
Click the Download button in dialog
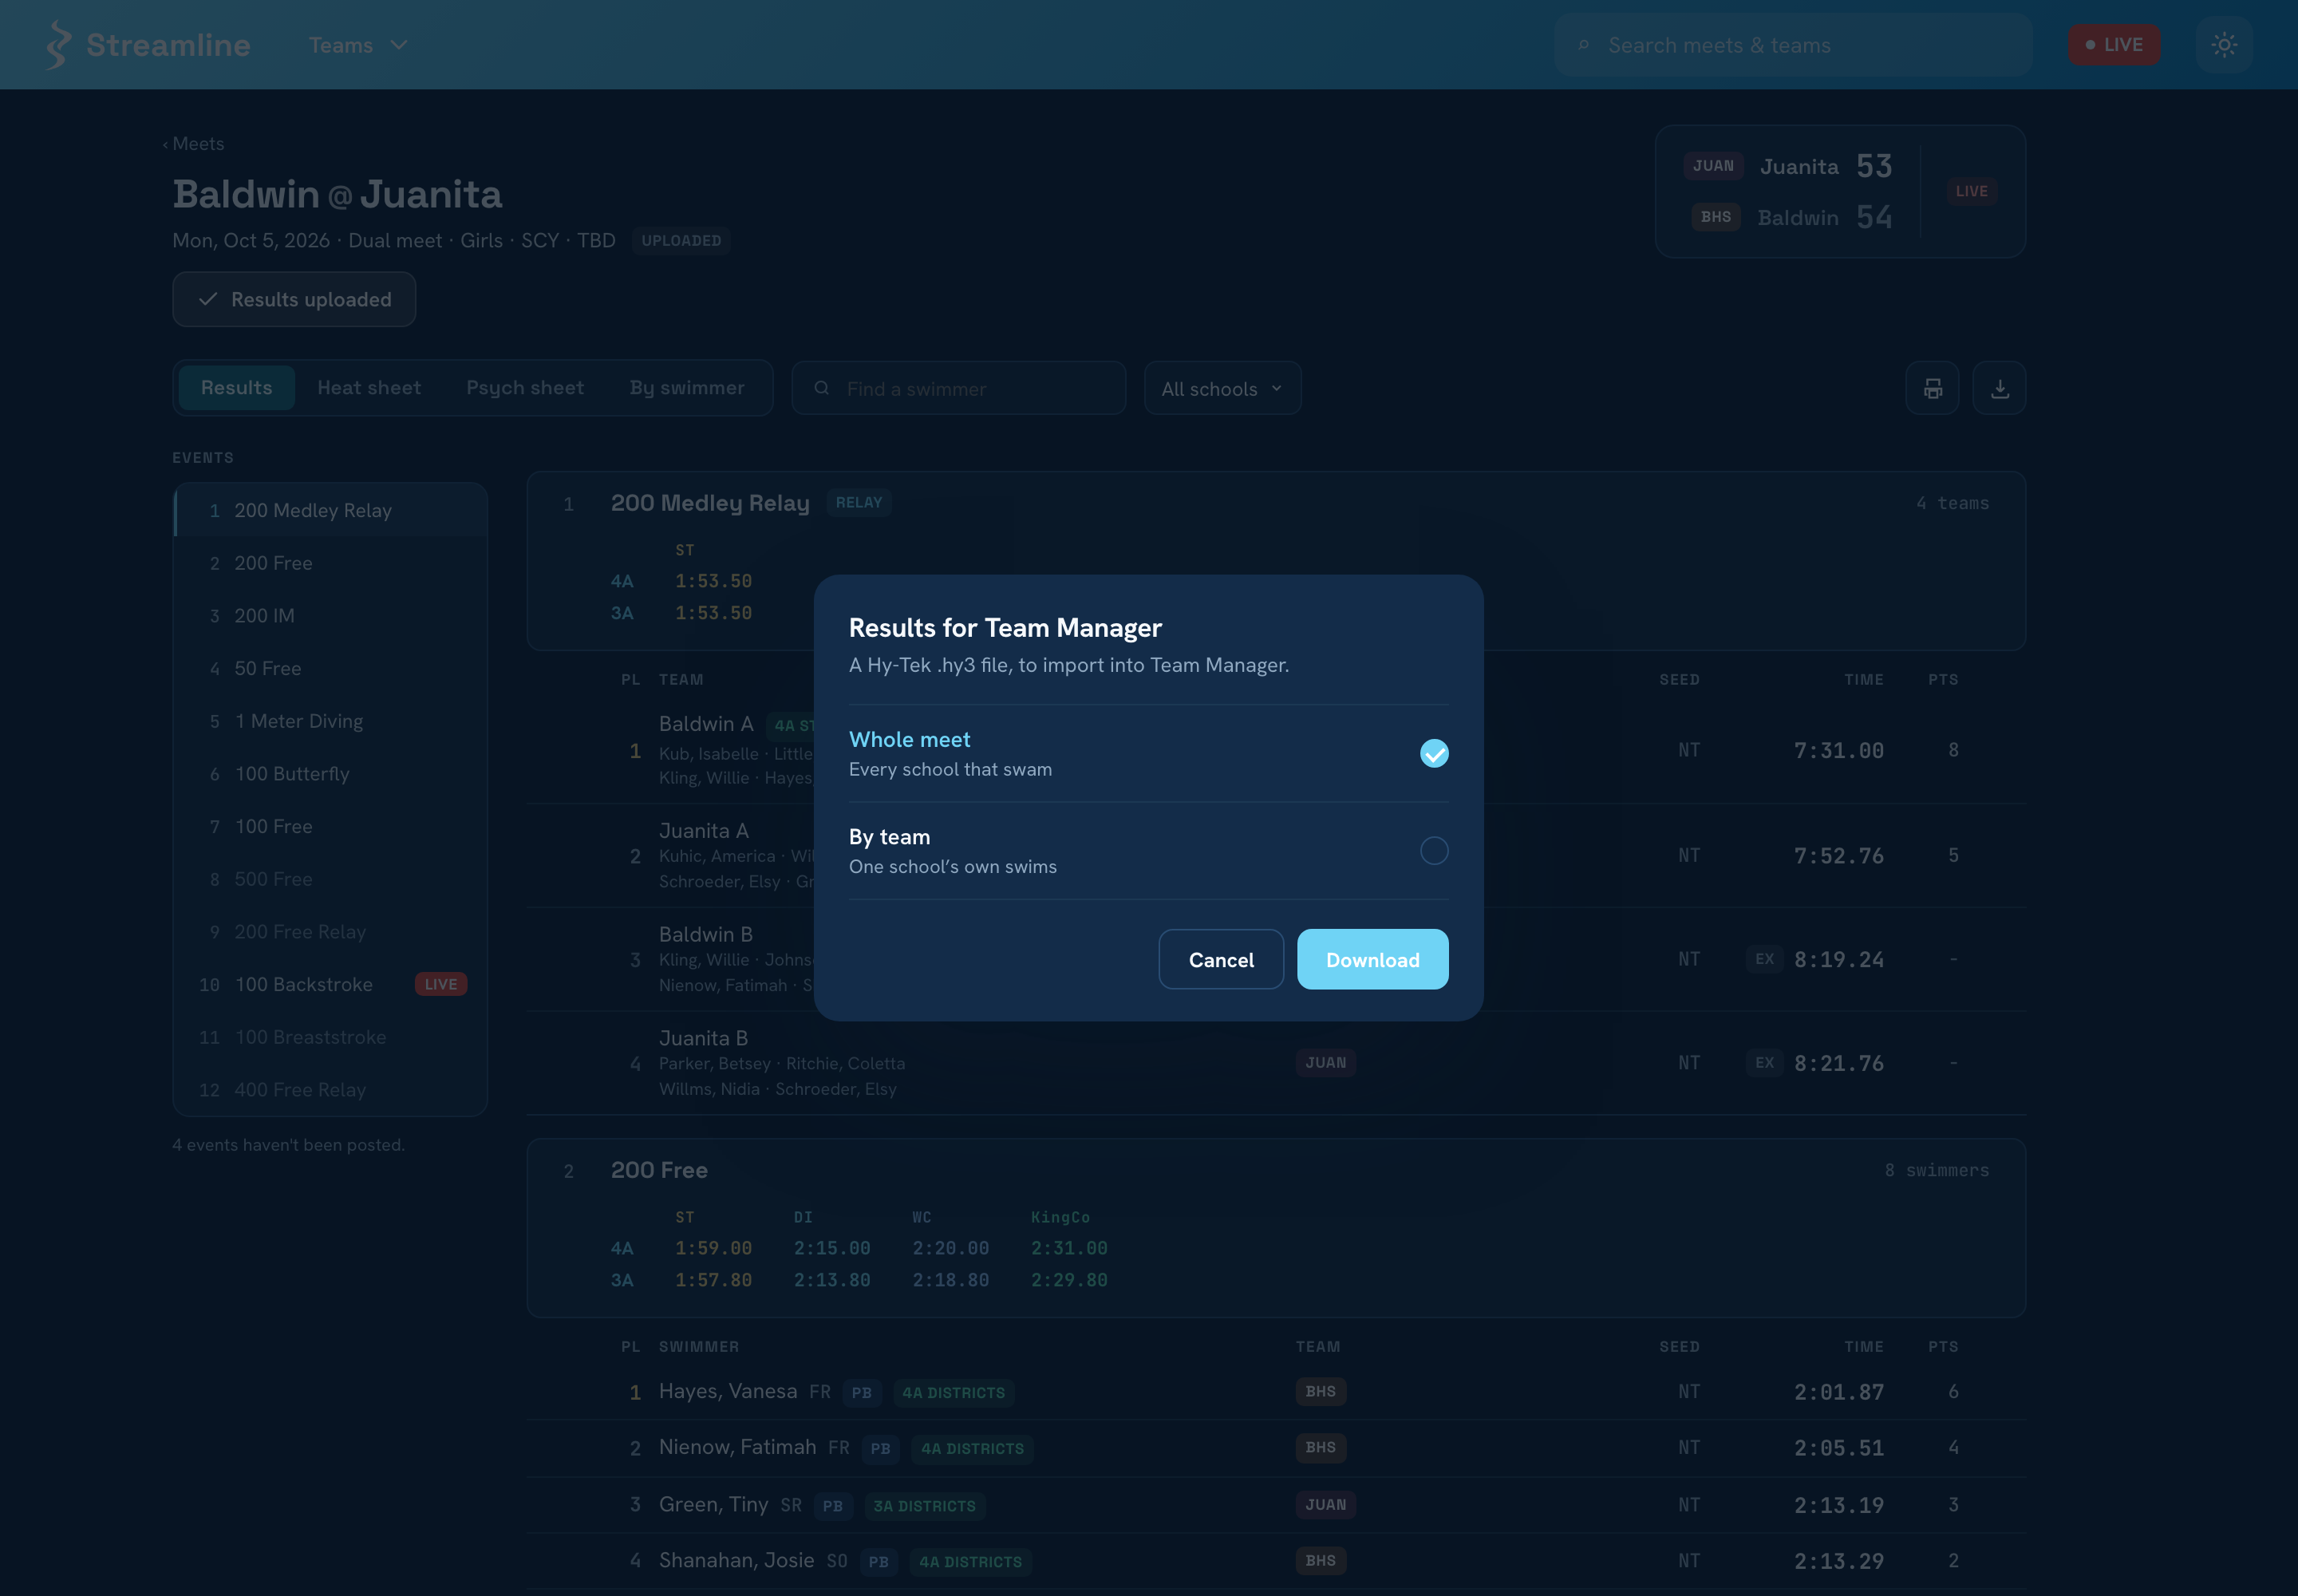[1372, 959]
